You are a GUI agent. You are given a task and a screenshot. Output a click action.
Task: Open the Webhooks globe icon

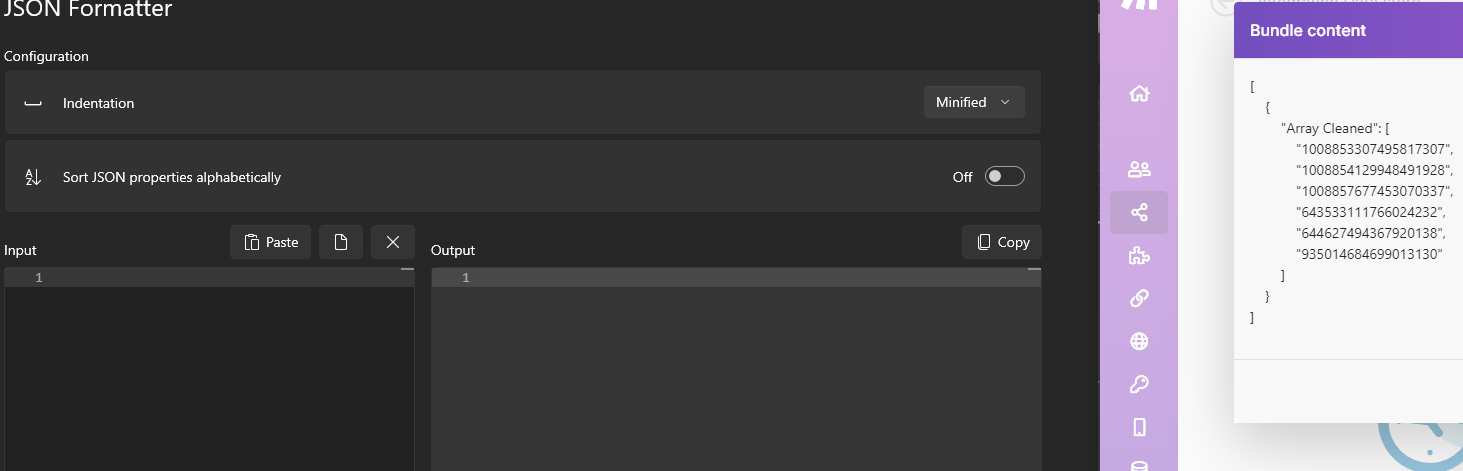(x=1138, y=341)
